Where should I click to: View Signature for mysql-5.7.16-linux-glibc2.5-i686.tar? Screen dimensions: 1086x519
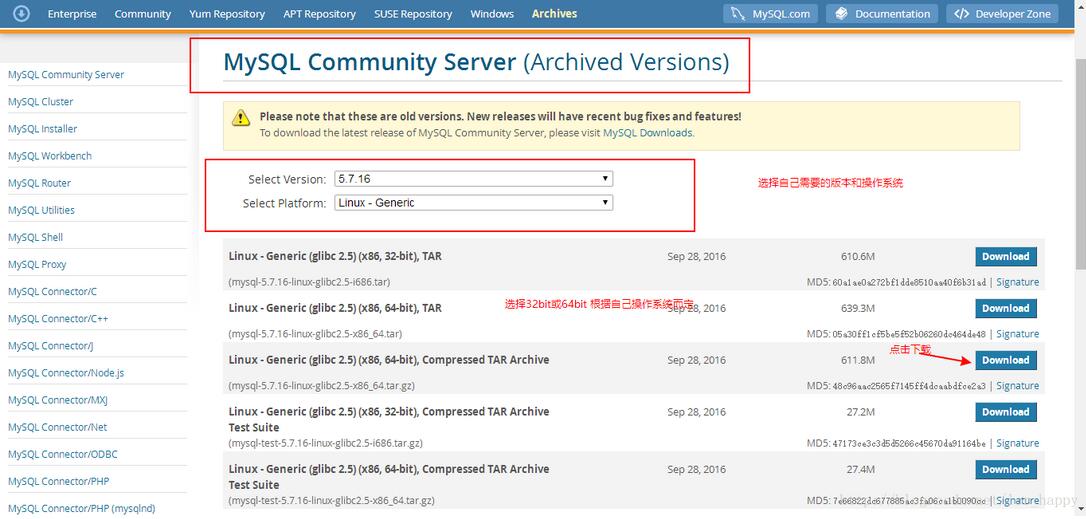pyautogui.click(x=1017, y=282)
